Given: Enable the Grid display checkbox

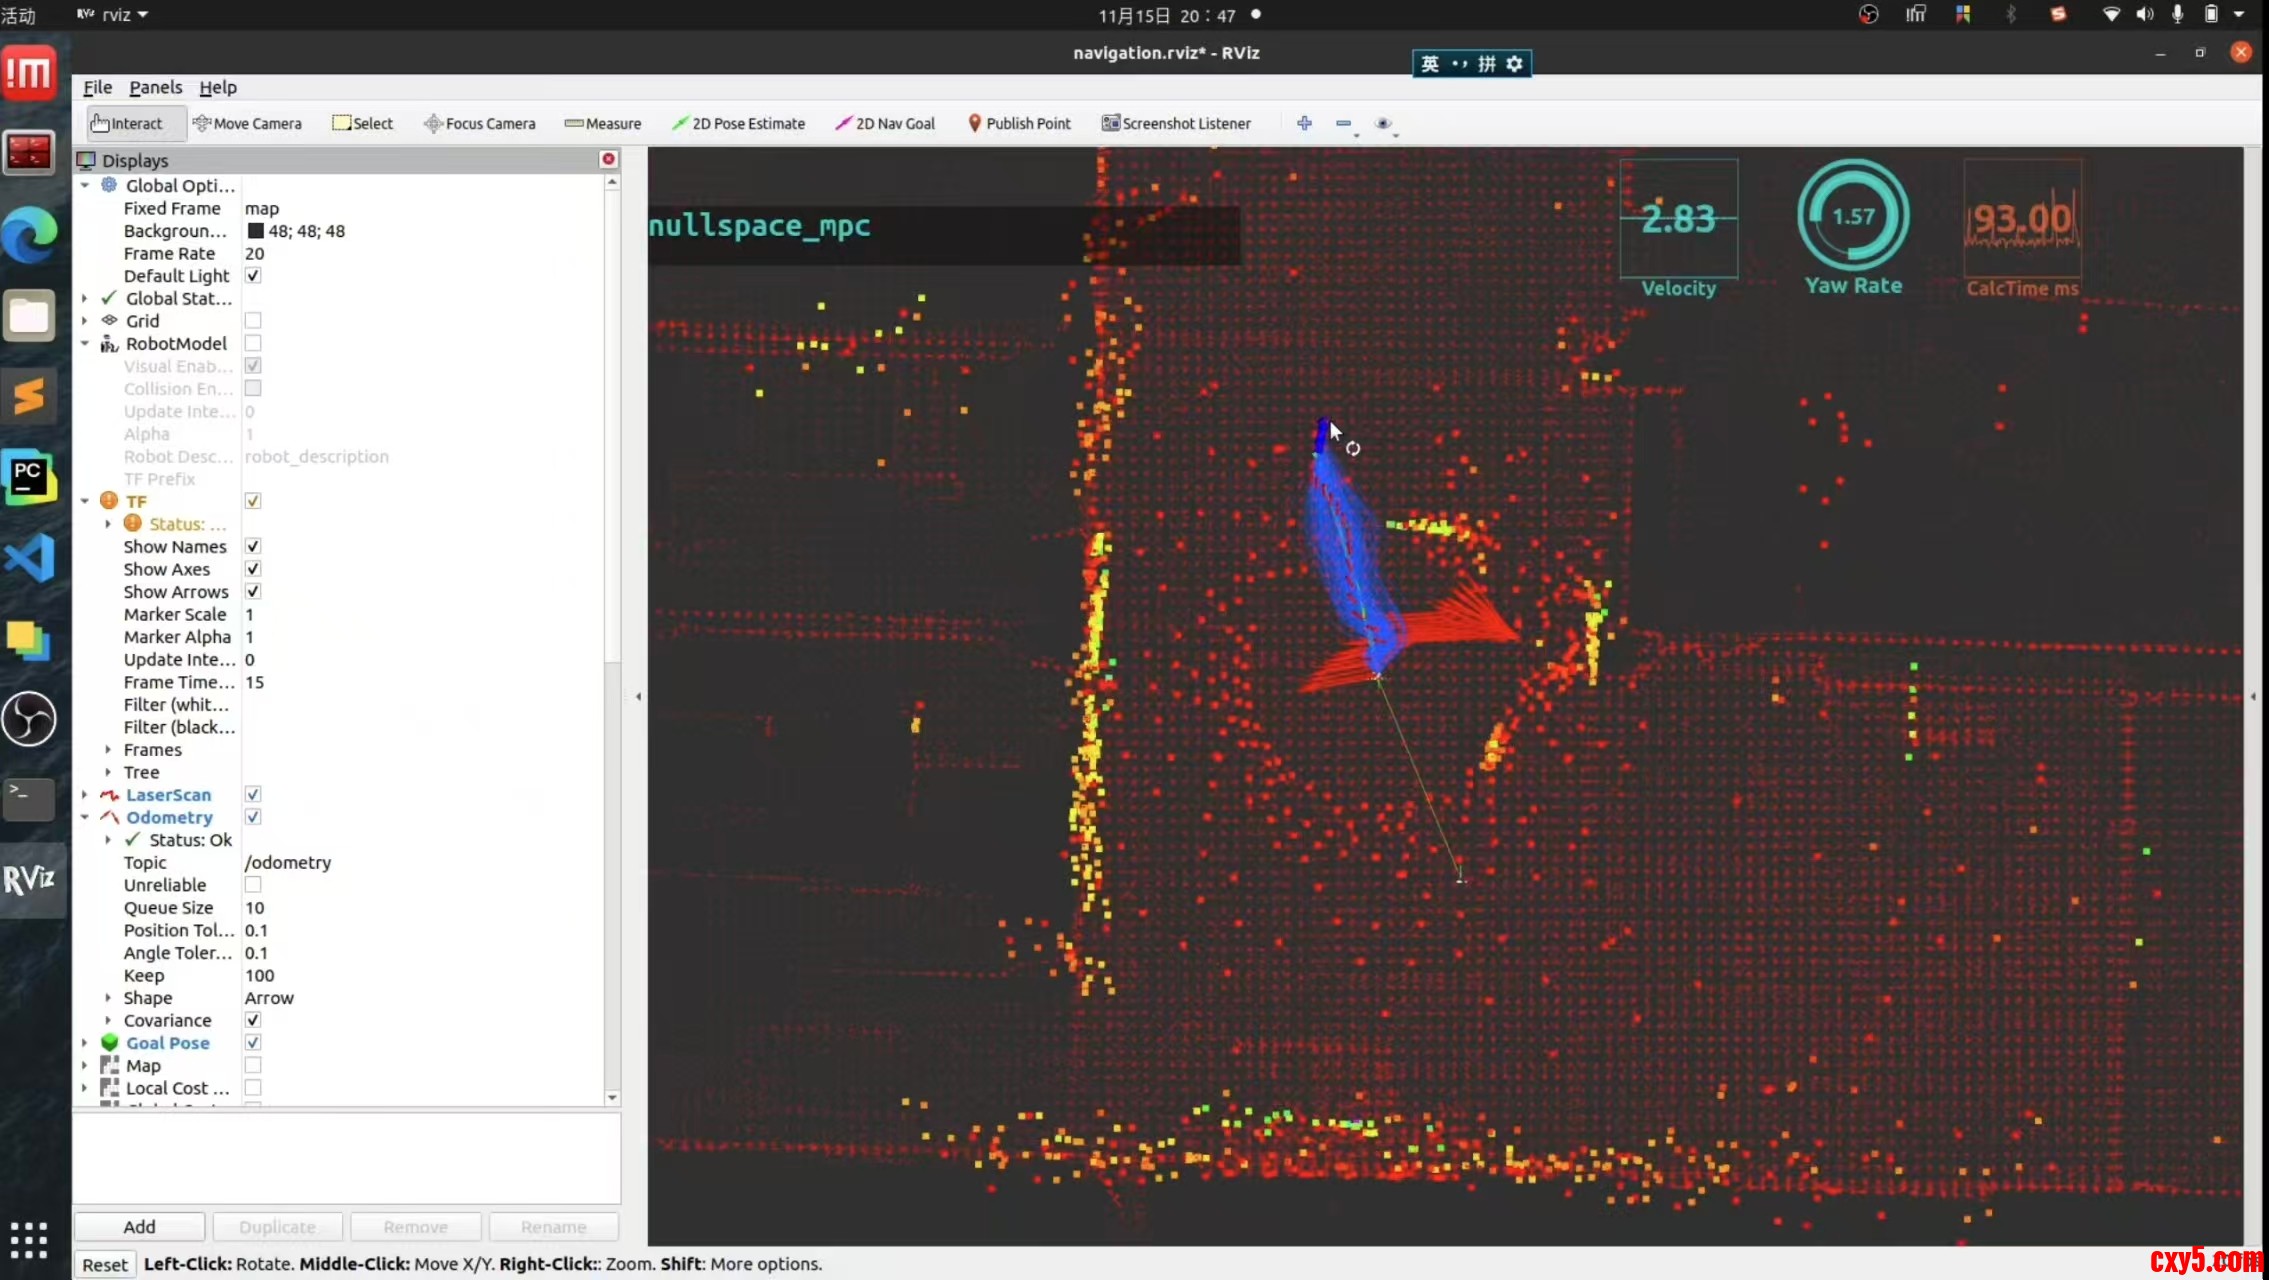Looking at the screenshot, I should [x=253, y=321].
